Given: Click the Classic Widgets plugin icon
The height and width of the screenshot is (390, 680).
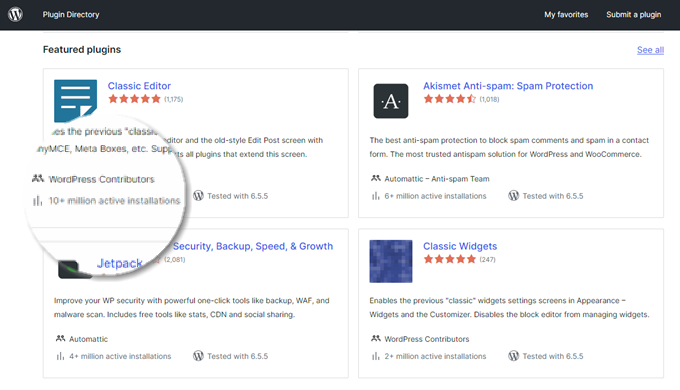Looking at the screenshot, I should coord(391,261).
